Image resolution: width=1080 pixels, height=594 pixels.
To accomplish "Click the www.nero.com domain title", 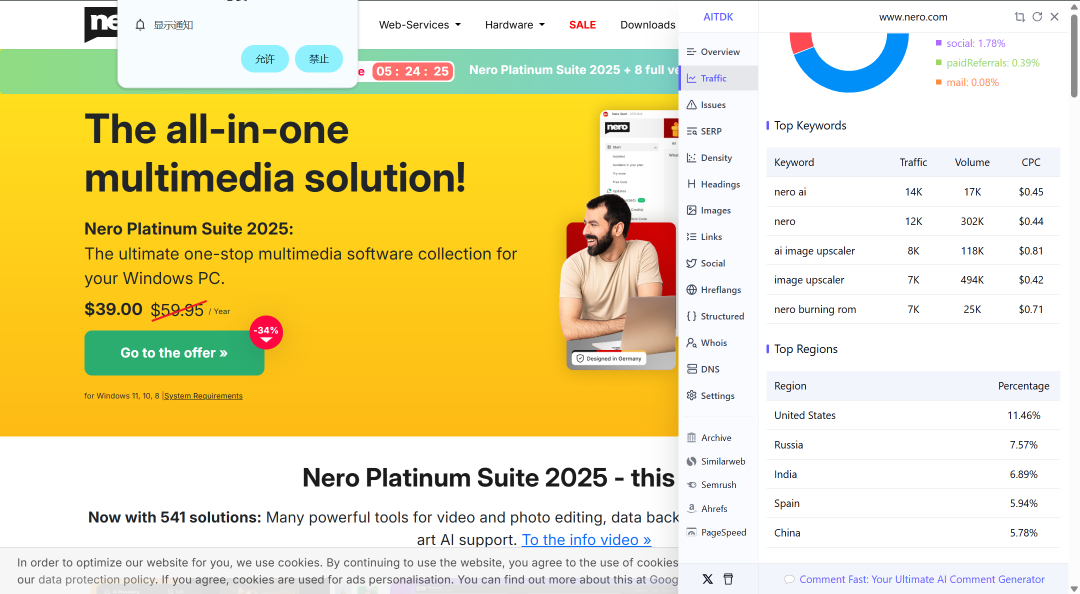I will (x=913, y=17).
